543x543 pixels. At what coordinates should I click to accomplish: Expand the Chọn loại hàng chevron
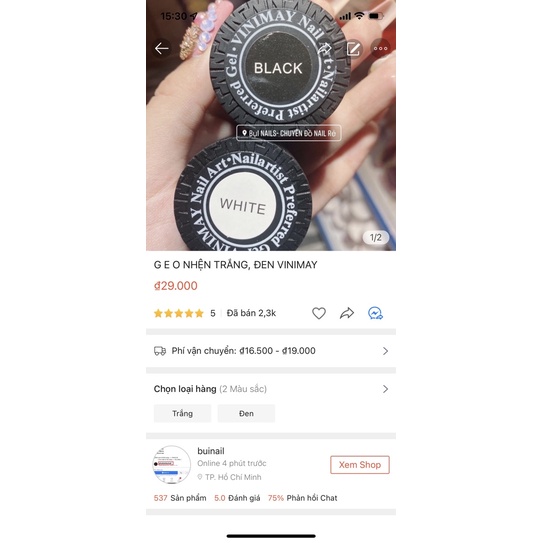[385, 389]
